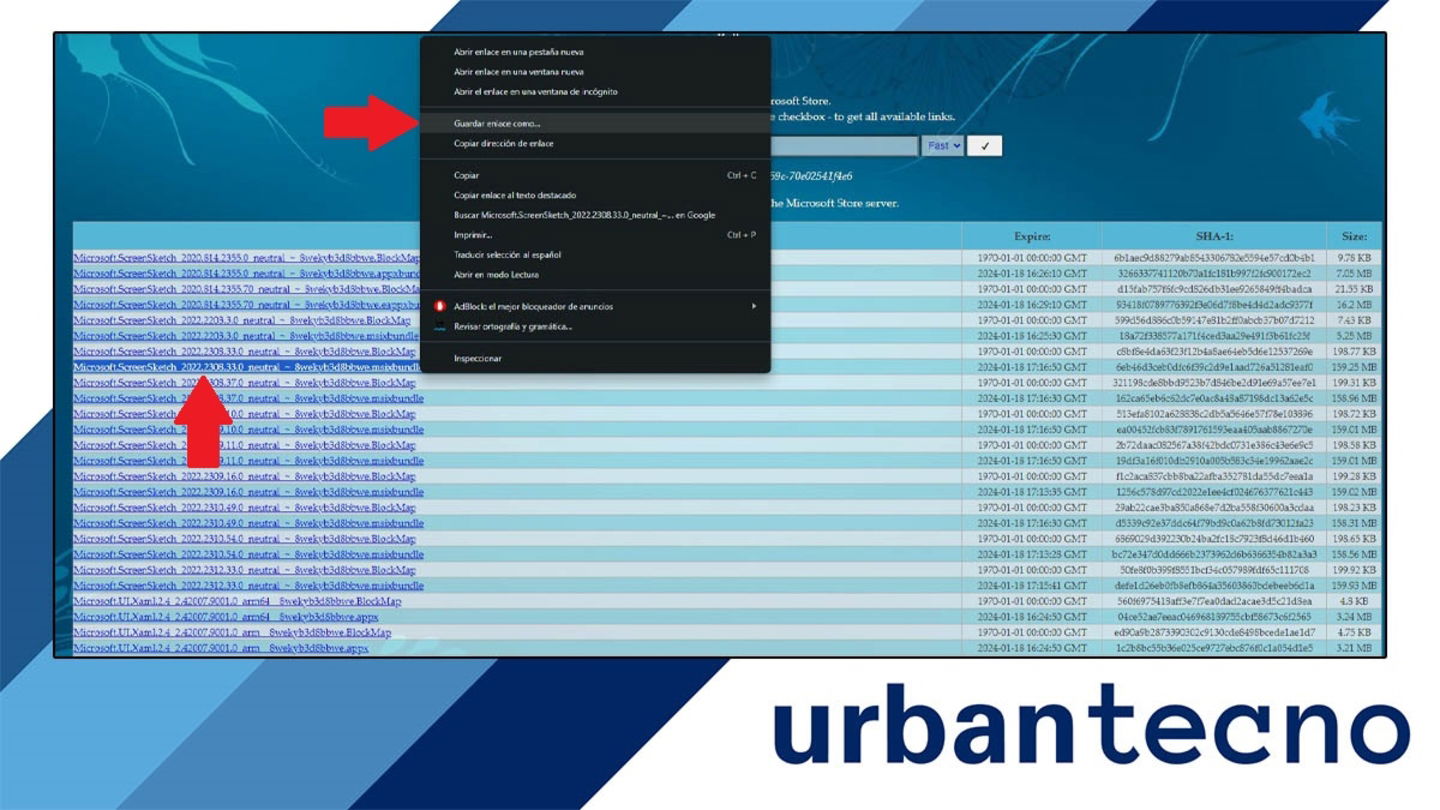Open Microsoft.UI.Xaml.2.4 arm appx link

pyautogui.click(x=220, y=648)
